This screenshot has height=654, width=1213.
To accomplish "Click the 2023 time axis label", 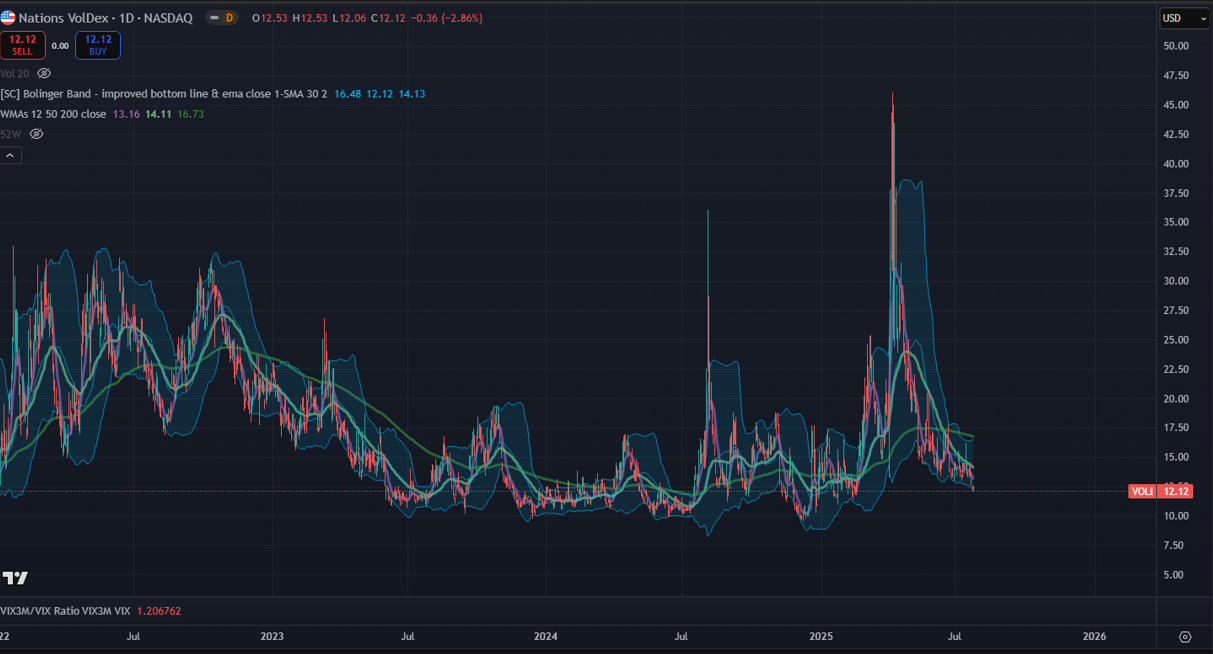I will pyautogui.click(x=272, y=636).
